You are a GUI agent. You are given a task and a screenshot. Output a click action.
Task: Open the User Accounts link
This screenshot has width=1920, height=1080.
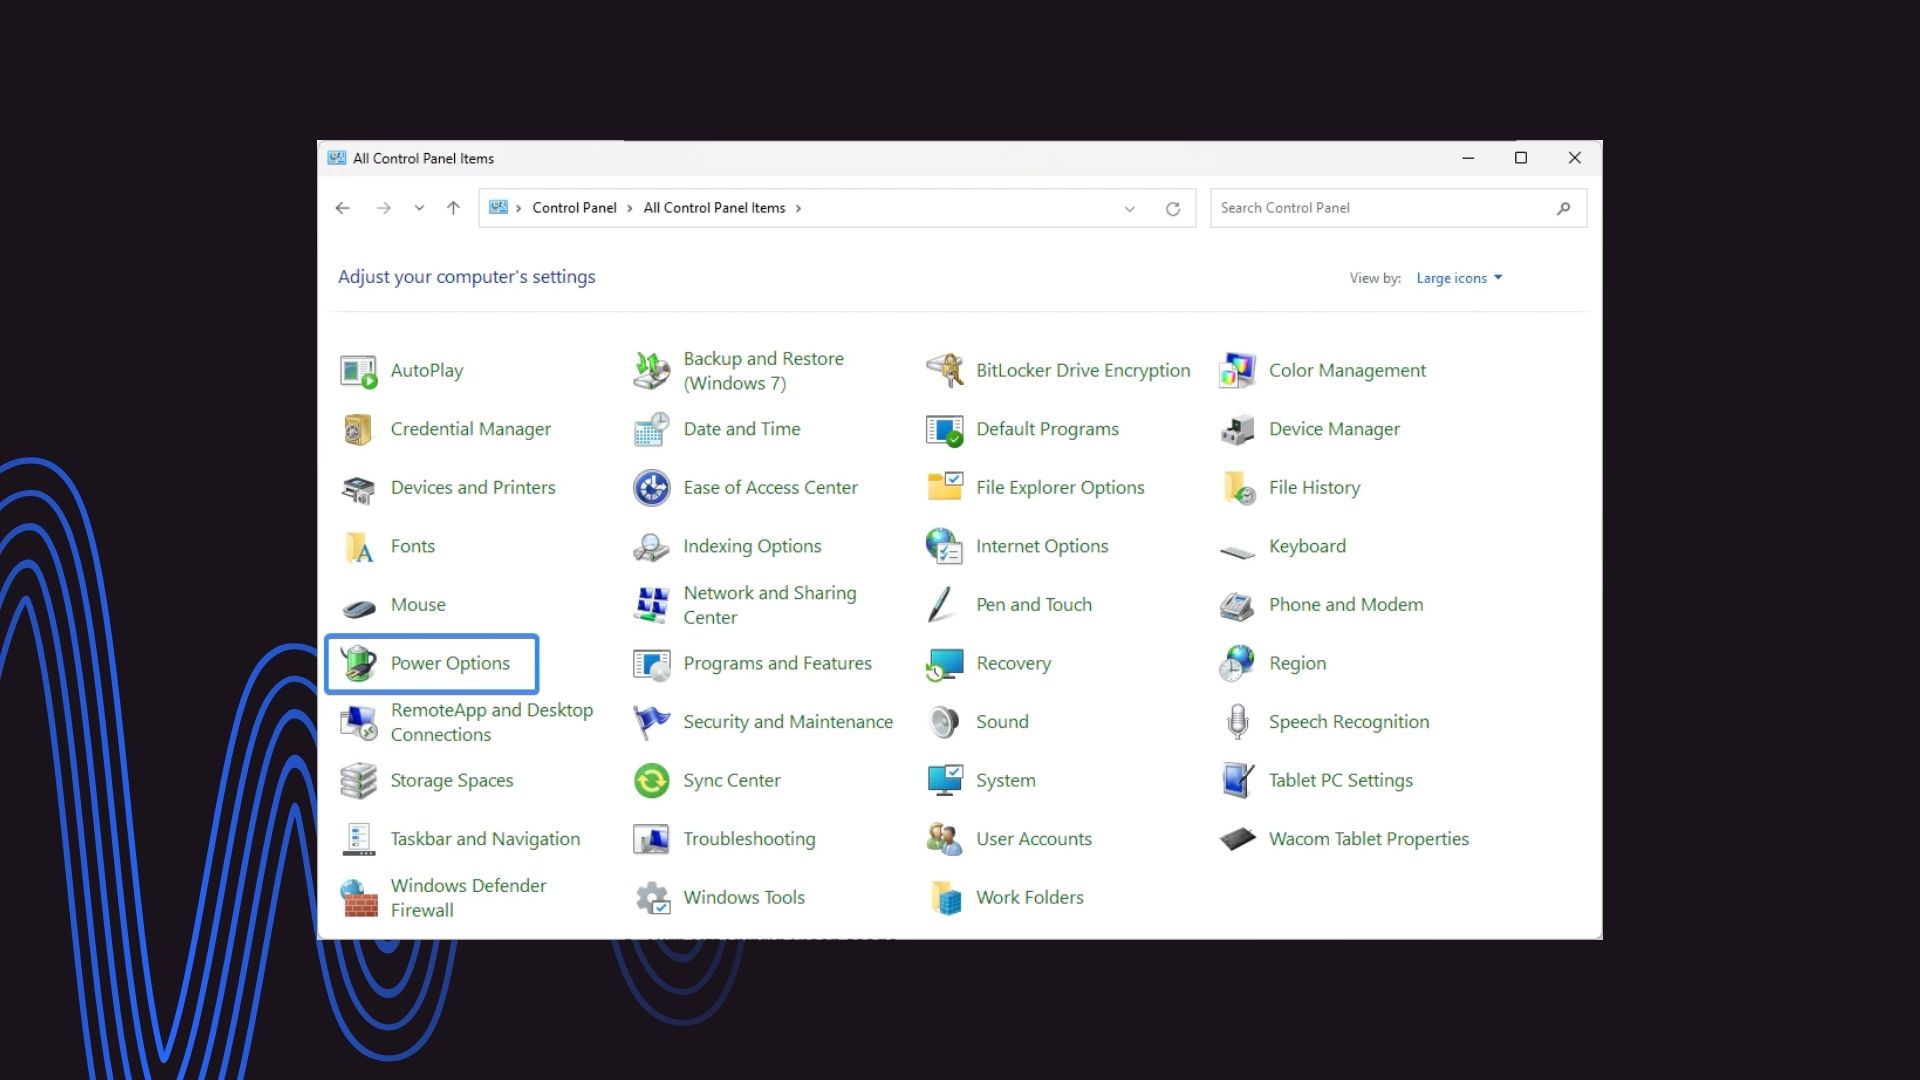click(1034, 839)
